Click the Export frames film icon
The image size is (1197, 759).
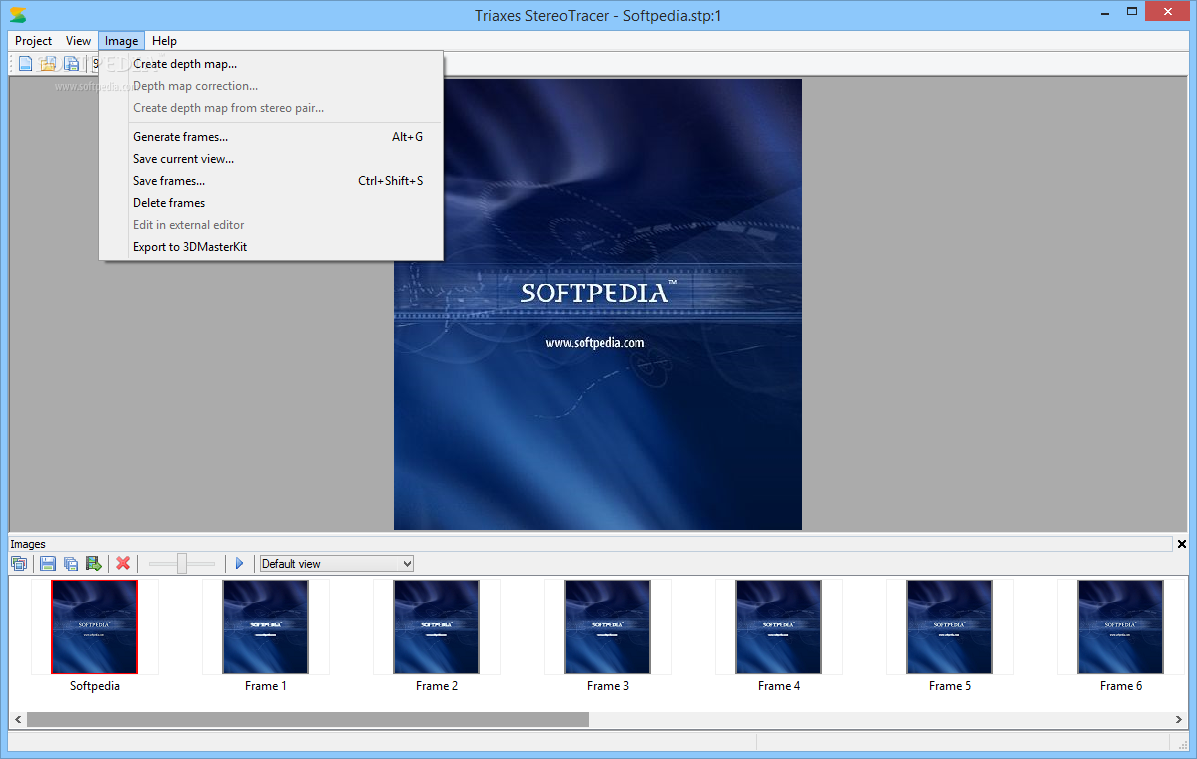93,564
